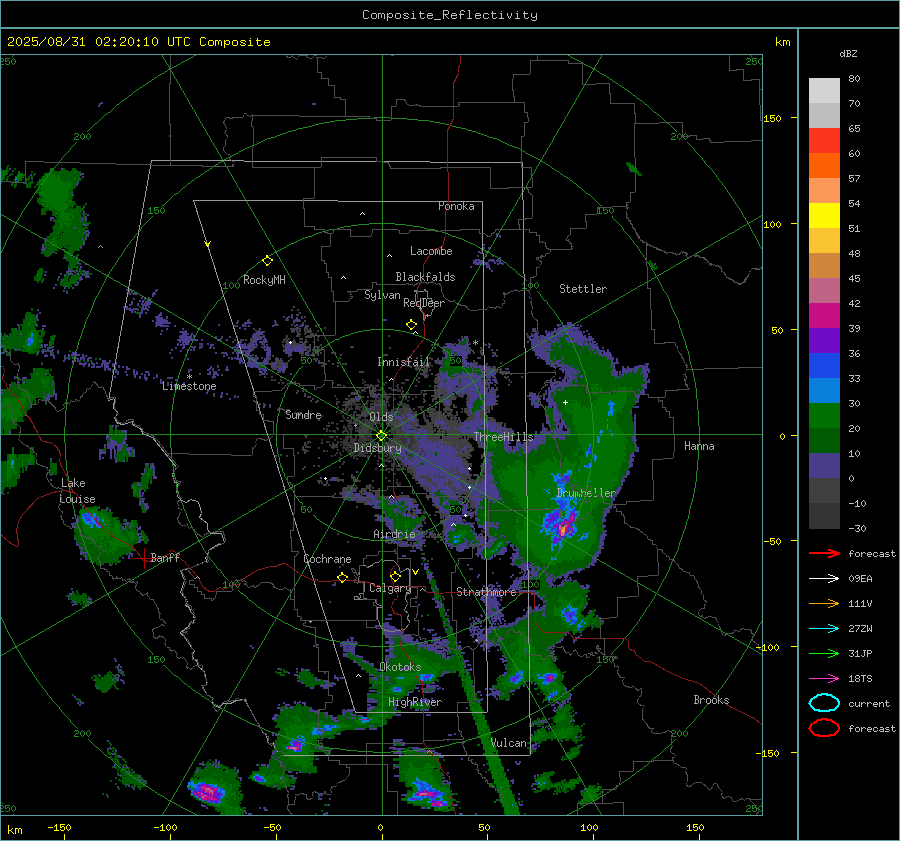The width and height of the screenshot is (900, 841).
Task: Click the 'Blackfalds' city label
Action: tap(425, 277)
